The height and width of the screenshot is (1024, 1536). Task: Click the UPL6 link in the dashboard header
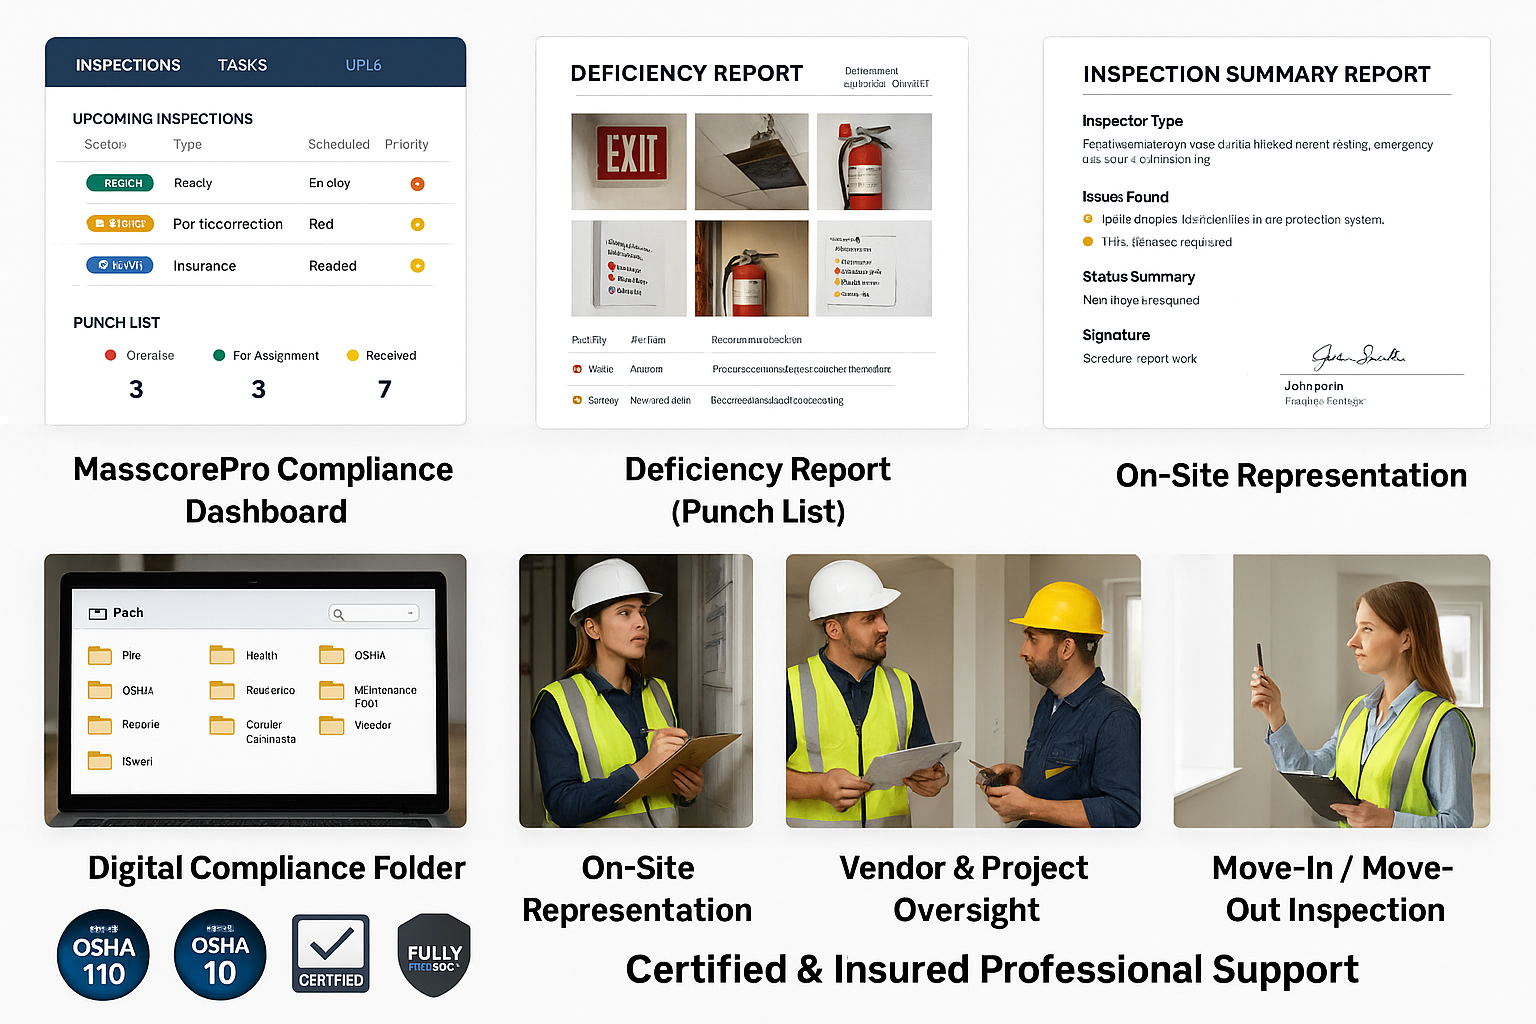pos(363,64)
